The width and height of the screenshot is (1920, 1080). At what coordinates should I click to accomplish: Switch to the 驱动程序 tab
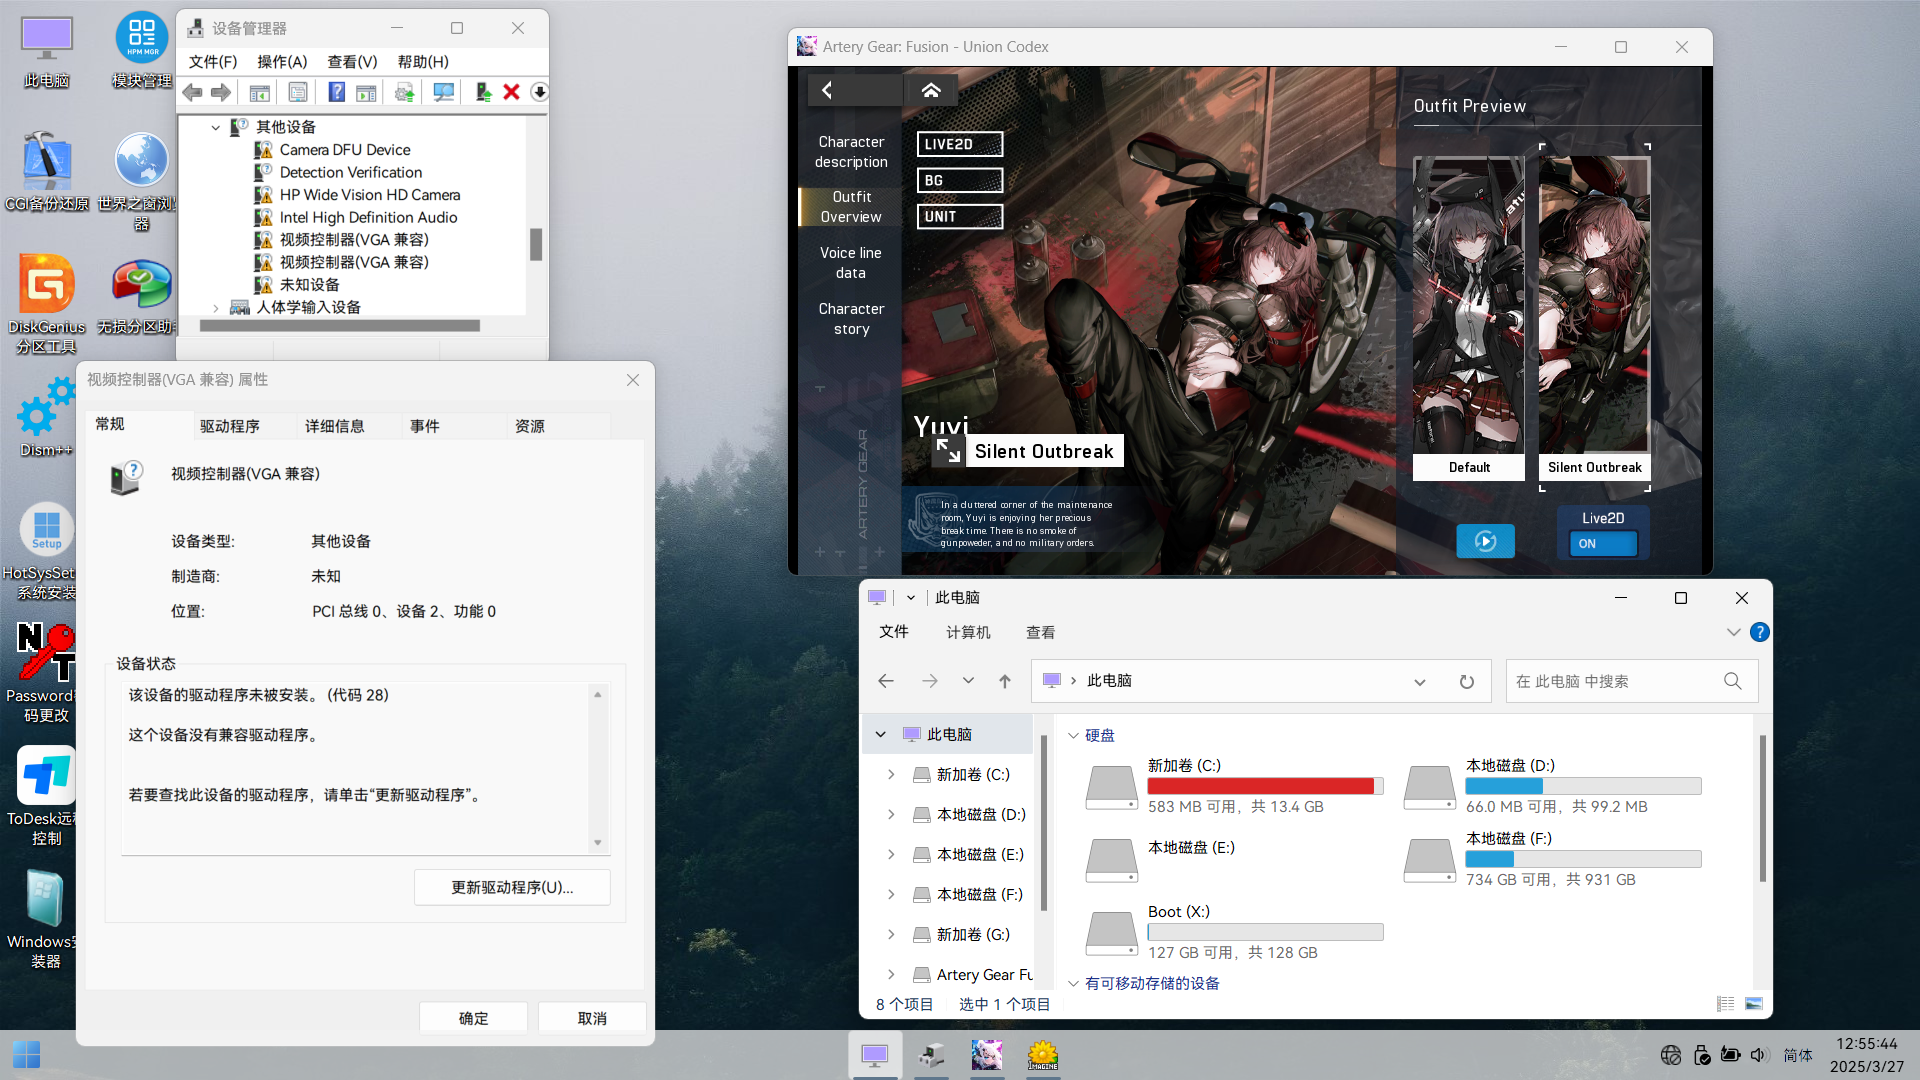[x=230, y=426]
